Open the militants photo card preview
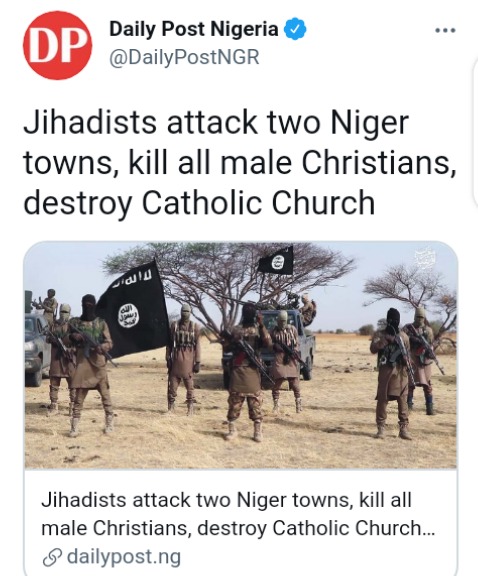The width and height of the screenshot is (478, 576). pos(241,355)
